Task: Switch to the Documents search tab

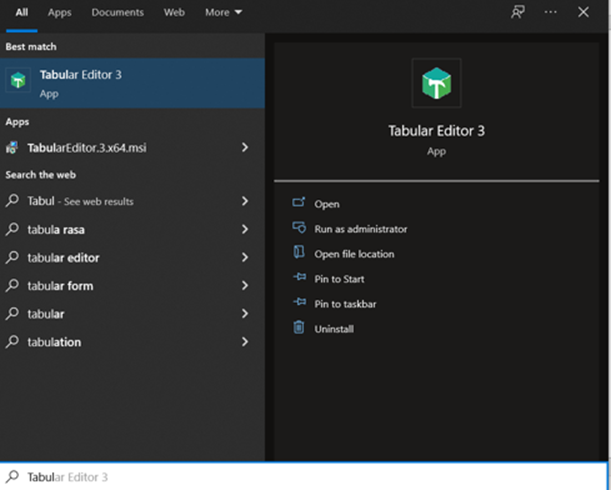Action: pos(118,12)
